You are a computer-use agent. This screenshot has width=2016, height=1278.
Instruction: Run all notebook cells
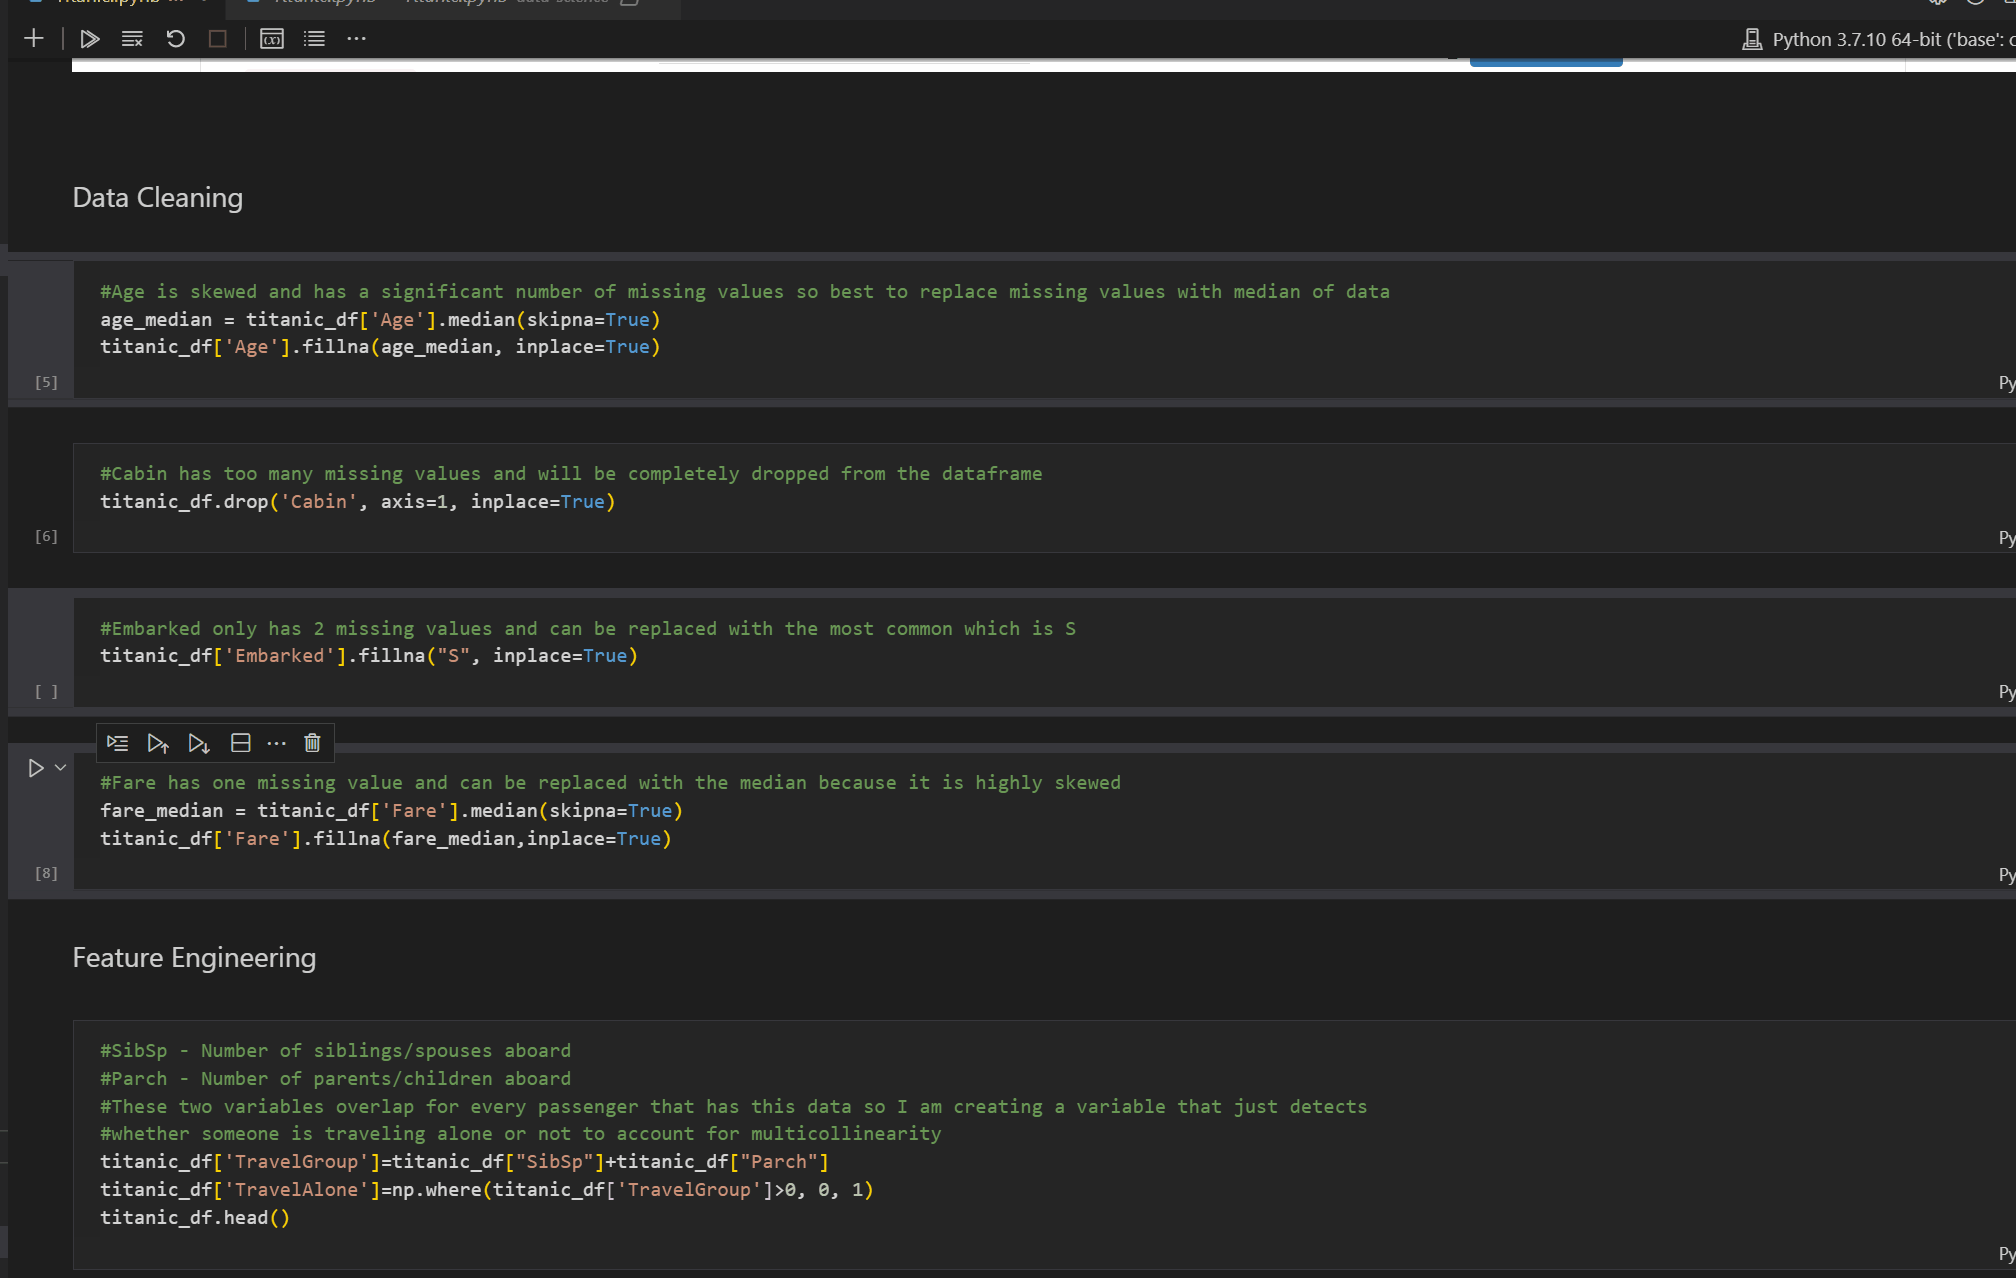point(89,39)
